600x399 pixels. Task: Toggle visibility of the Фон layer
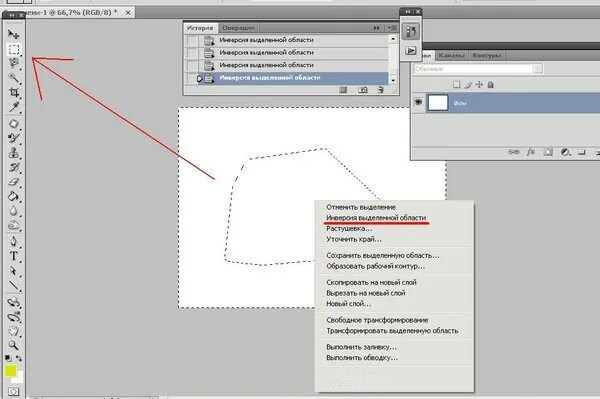coord(418,102)
